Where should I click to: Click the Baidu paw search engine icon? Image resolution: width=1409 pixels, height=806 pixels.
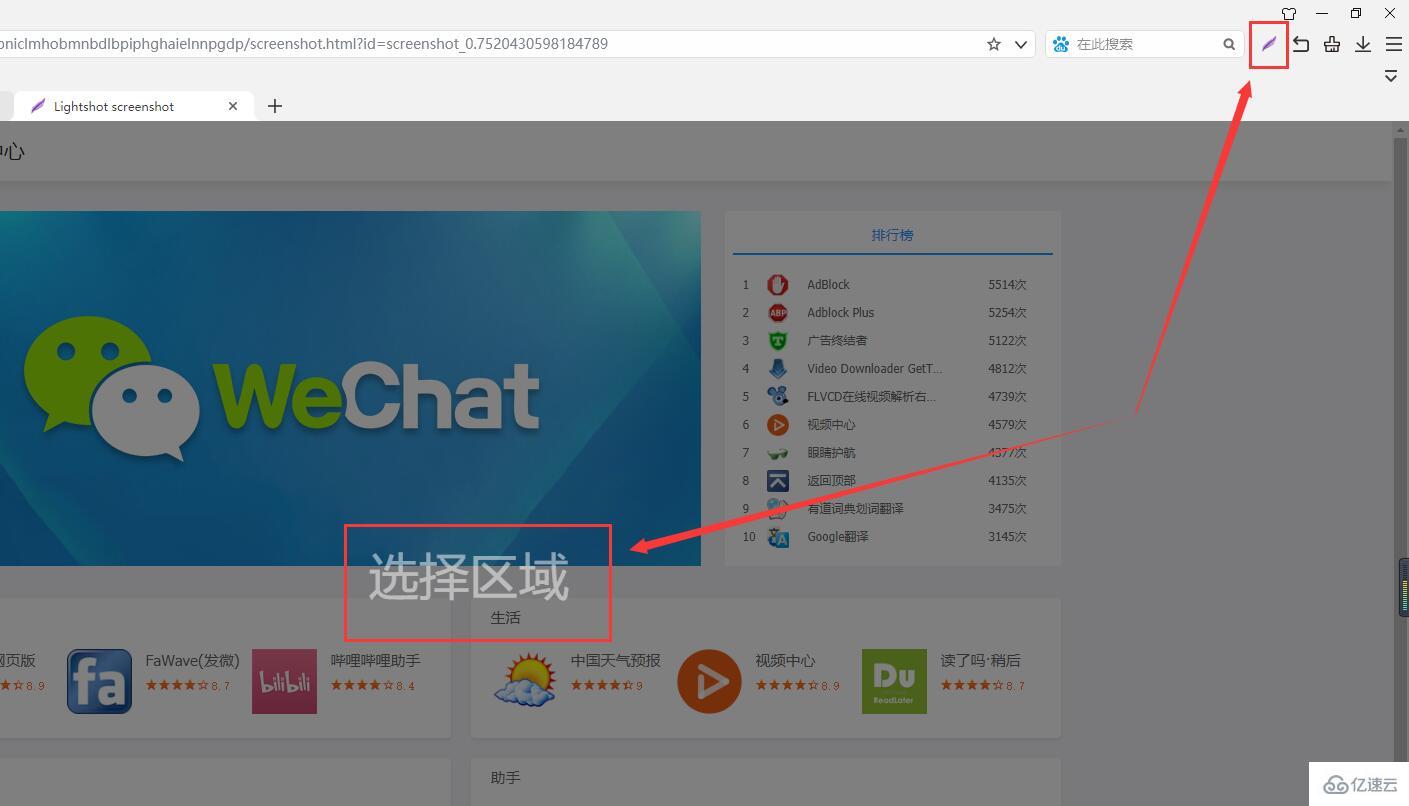(x=1061, y=44)
